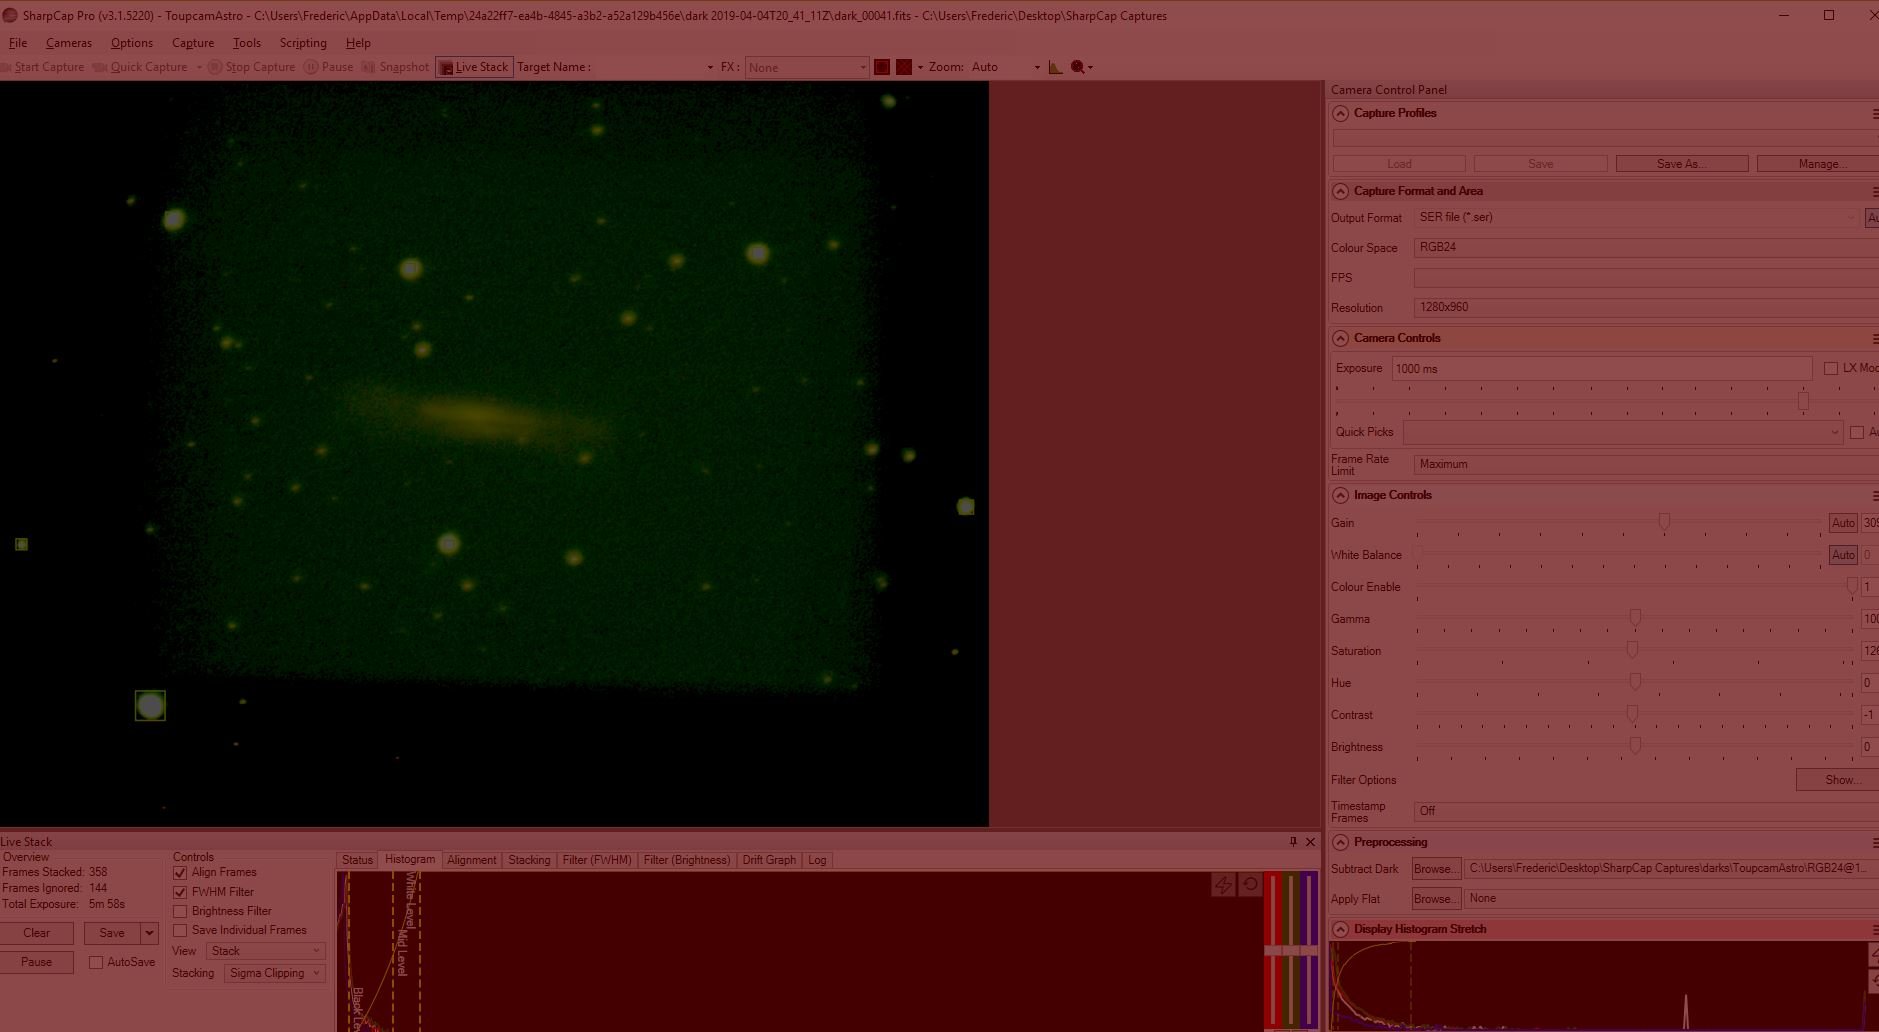The width and height of the screenshot is (1879, 1032).
Task: Open the File menu
Action: 18,43
